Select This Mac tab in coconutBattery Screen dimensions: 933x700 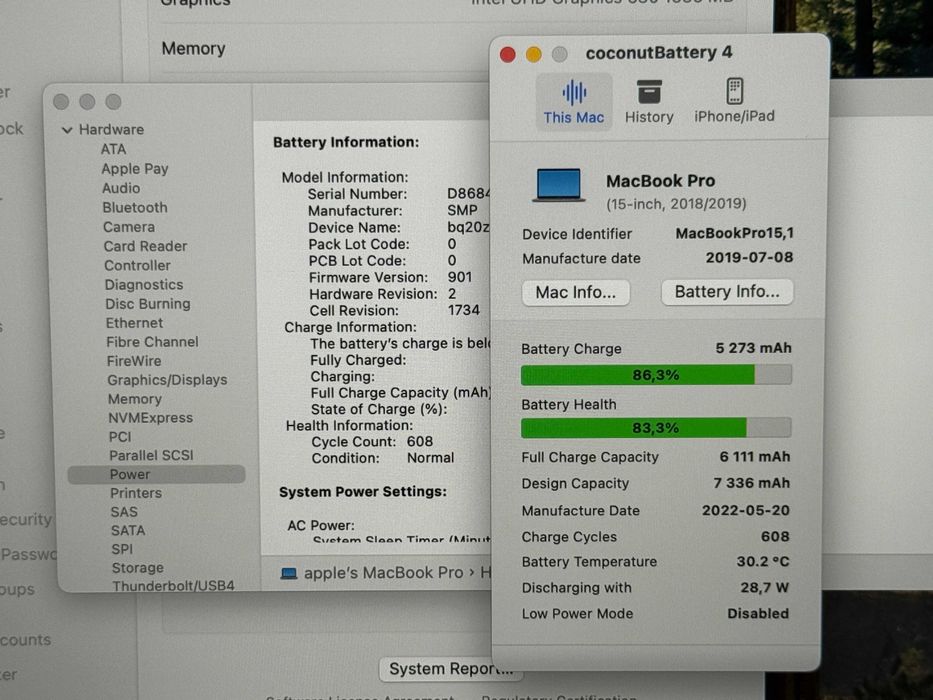[574, 102]
